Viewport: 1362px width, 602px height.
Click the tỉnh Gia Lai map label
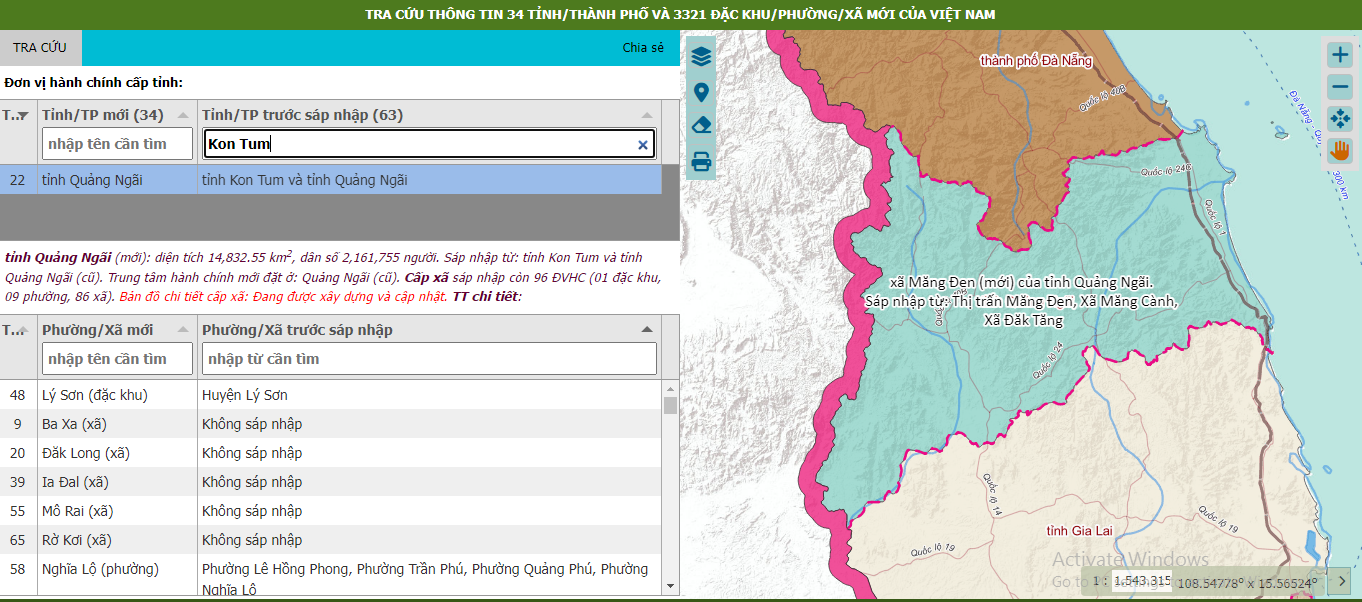[1080, 530]
